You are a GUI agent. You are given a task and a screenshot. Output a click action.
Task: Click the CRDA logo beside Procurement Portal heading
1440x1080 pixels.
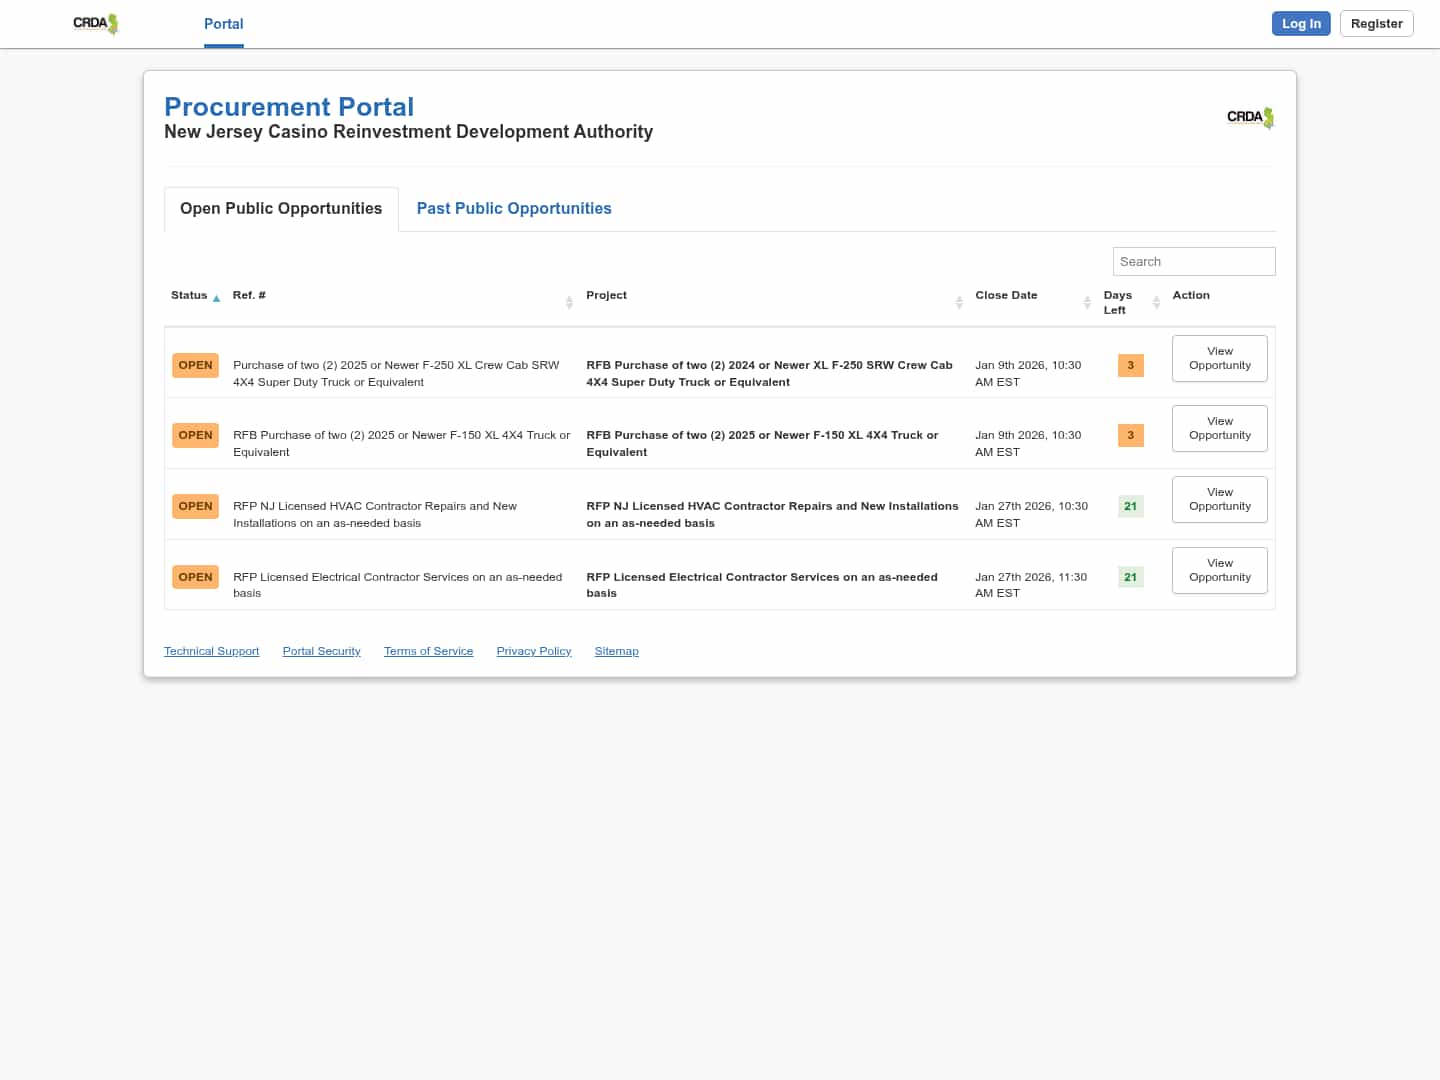(x=1250, y=118)
